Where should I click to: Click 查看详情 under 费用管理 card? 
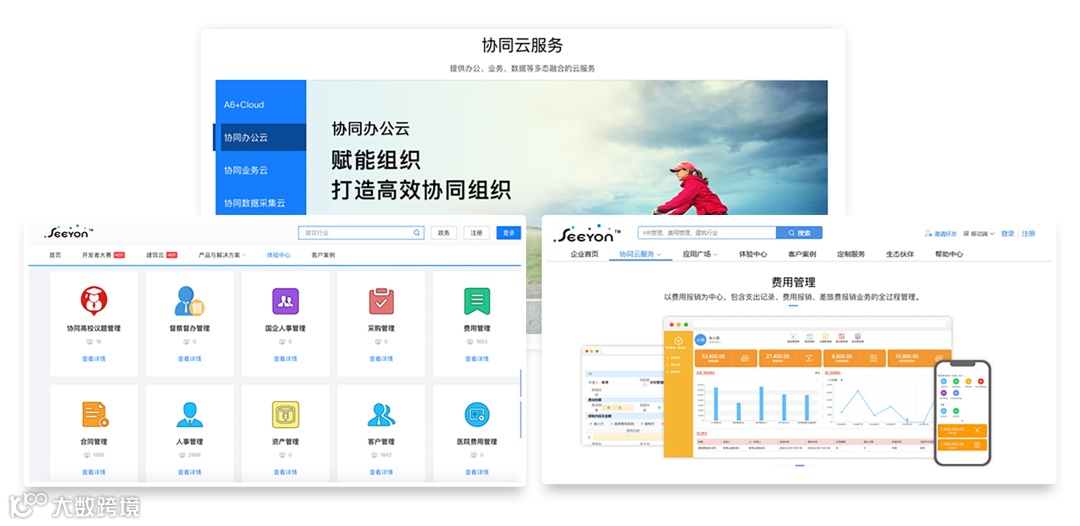(477, 359)
